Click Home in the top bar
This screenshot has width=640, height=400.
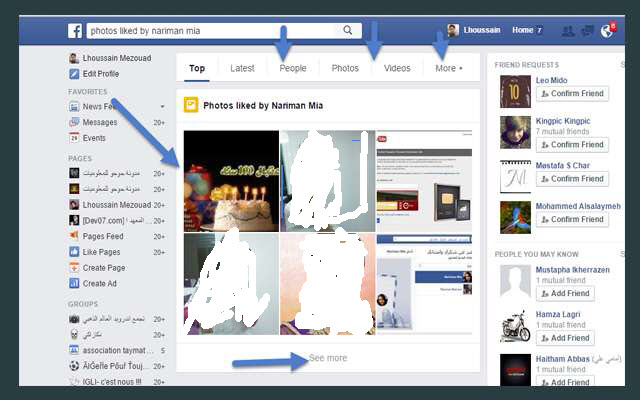coord(522,30)
